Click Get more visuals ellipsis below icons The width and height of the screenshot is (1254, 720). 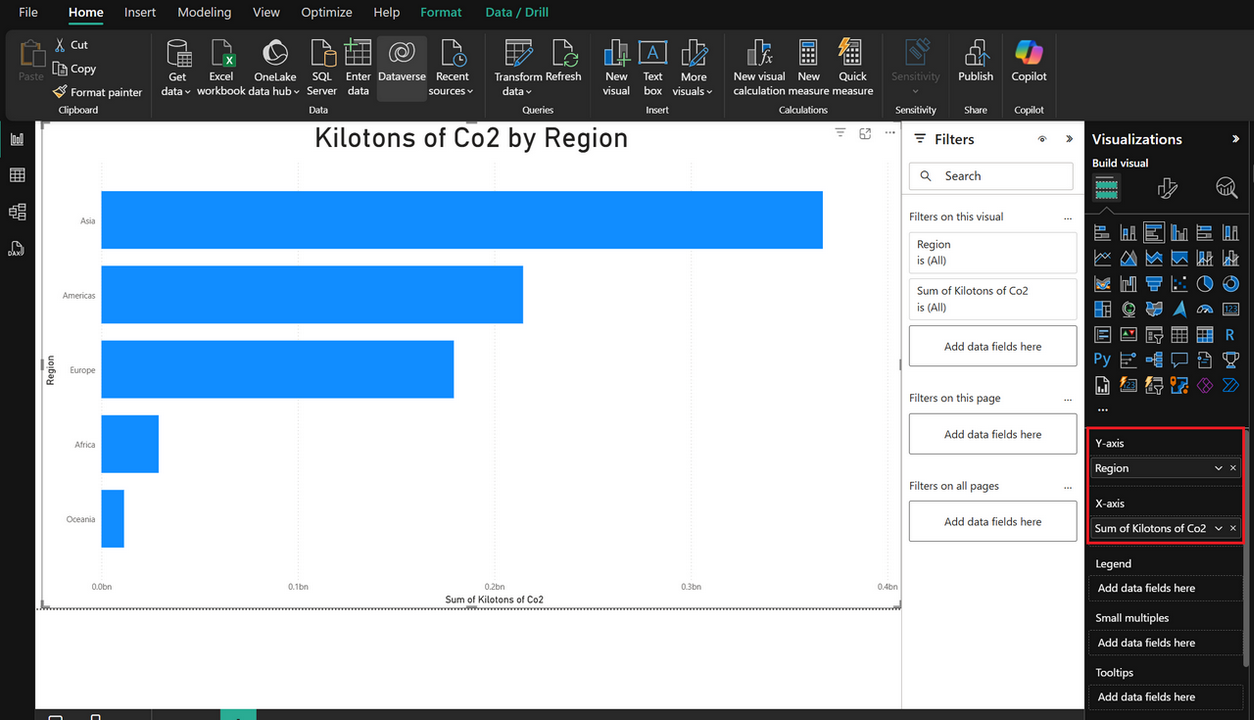1102,409
